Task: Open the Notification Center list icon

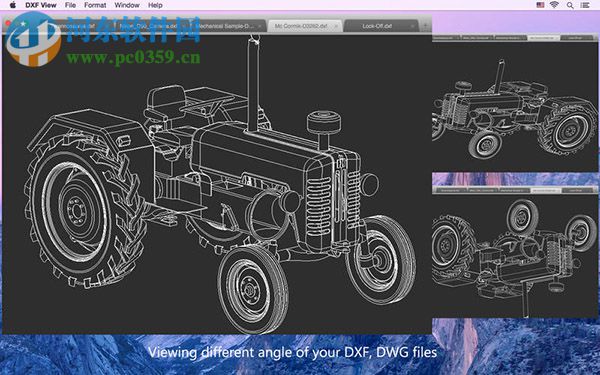Action: [585, 5]
